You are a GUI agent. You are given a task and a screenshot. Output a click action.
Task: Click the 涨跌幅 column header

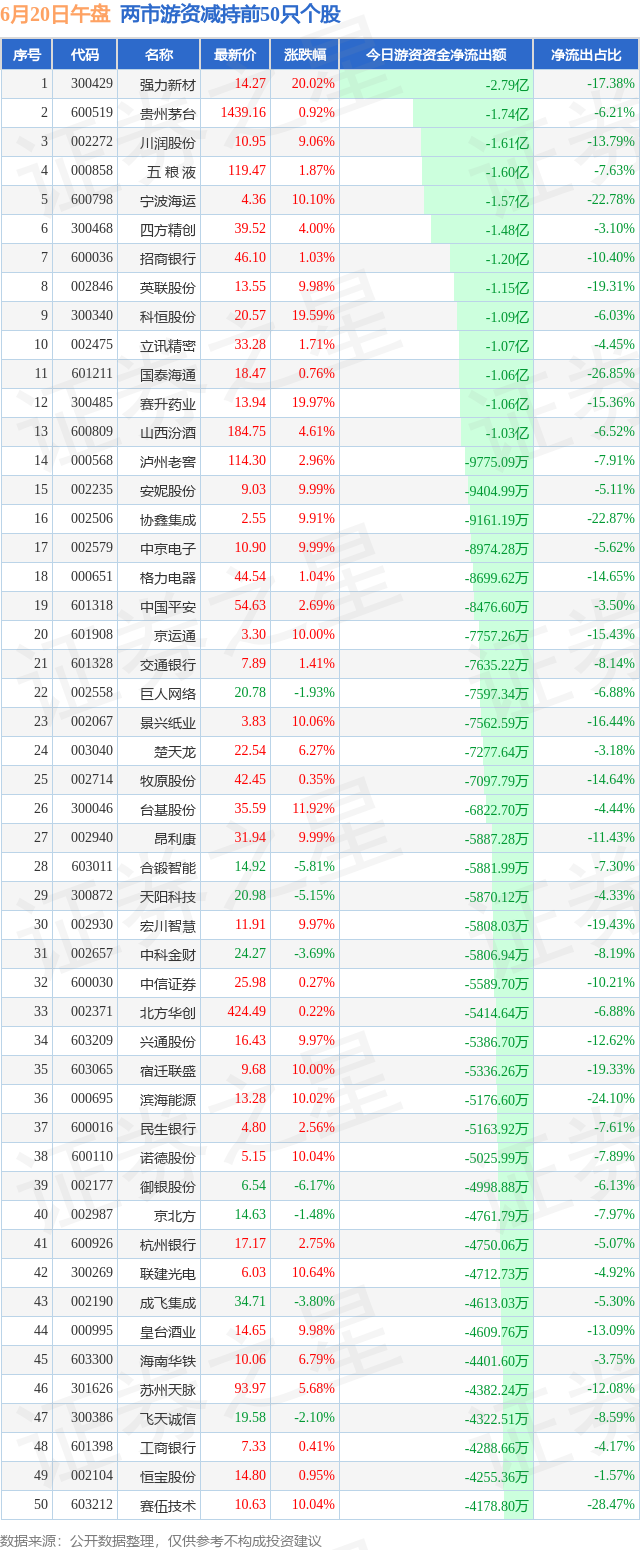304,55
